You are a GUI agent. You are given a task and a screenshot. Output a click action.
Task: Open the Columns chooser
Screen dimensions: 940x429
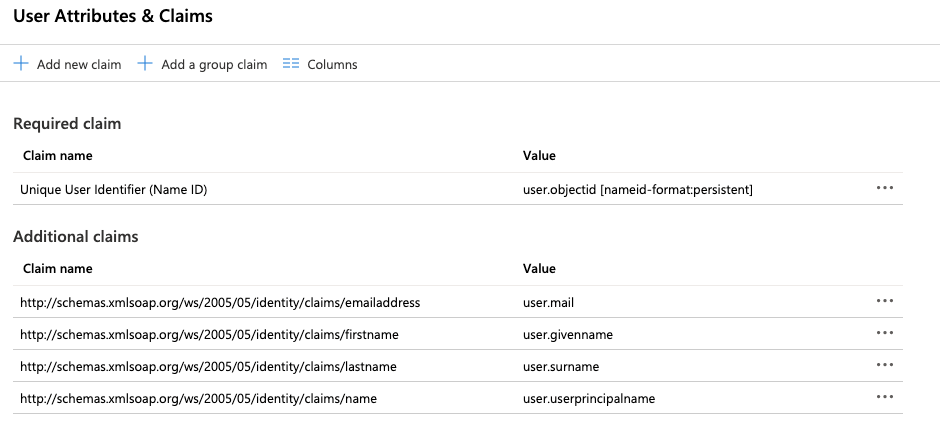pyautogui.click(x=332, y=65)
